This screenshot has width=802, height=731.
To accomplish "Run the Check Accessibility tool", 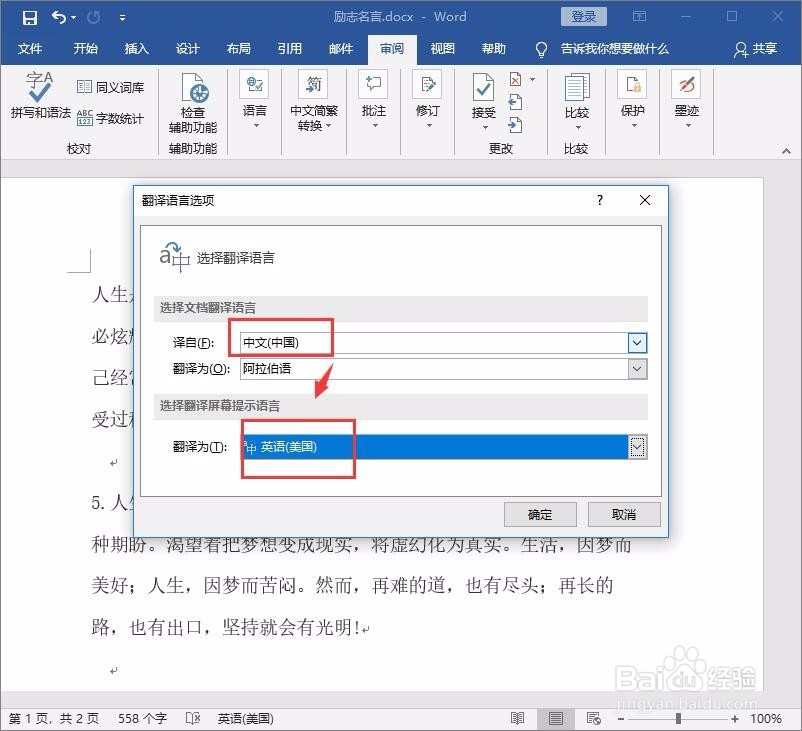I will [x=192, y=100].
